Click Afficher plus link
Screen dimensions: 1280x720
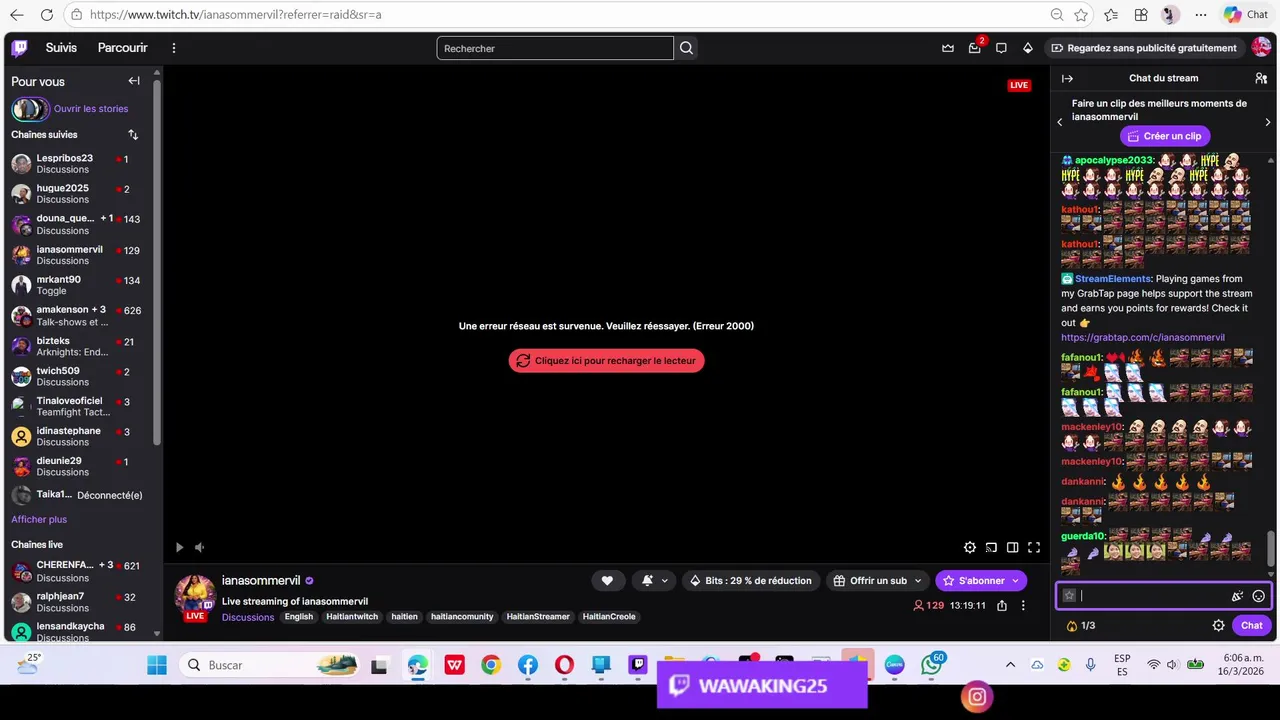pyautogui.click(x=39, y=520)
